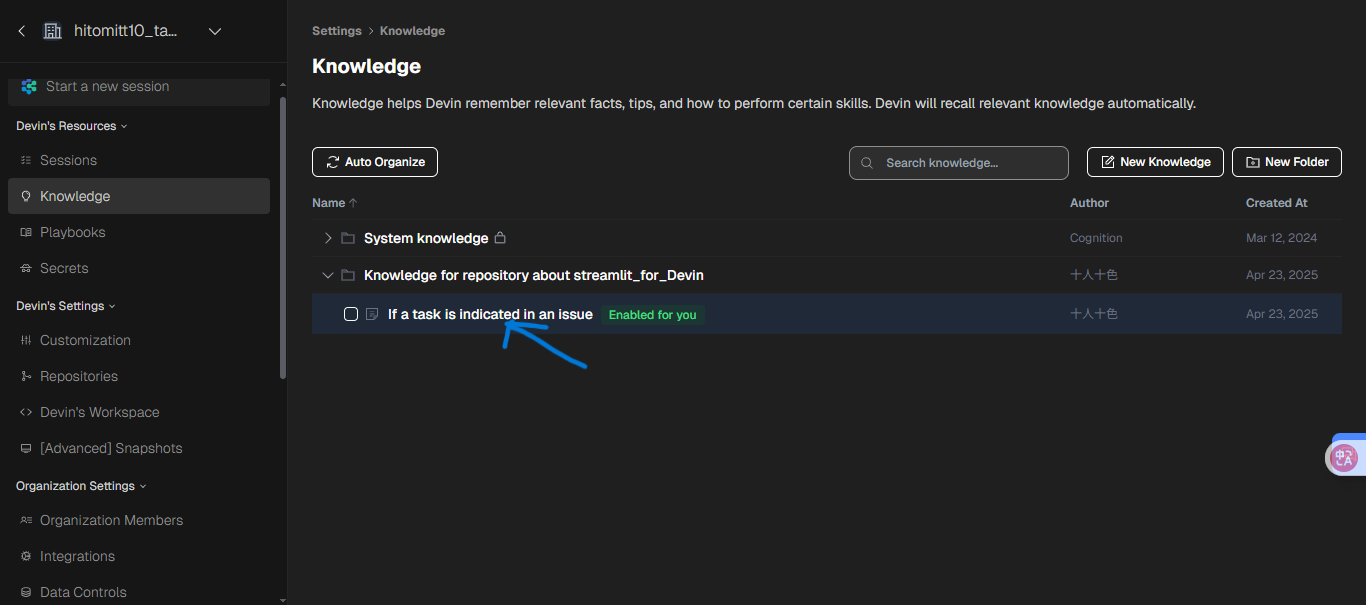Start a new session

pos(139,87)
